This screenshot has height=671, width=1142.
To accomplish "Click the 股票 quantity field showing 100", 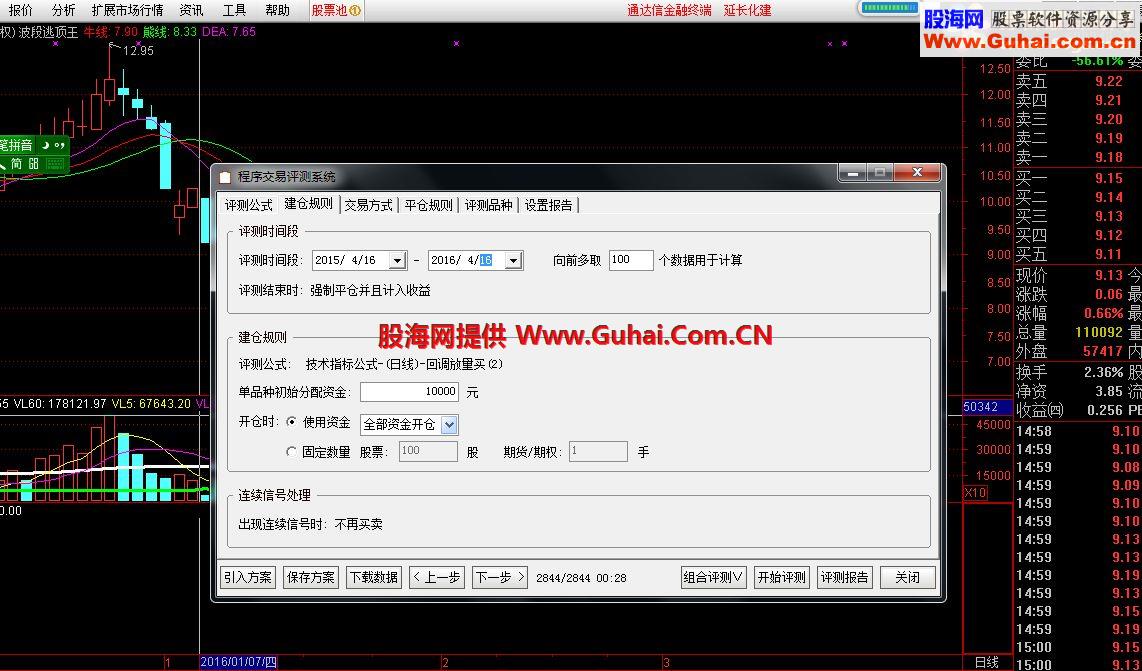I will pos(428,452).
